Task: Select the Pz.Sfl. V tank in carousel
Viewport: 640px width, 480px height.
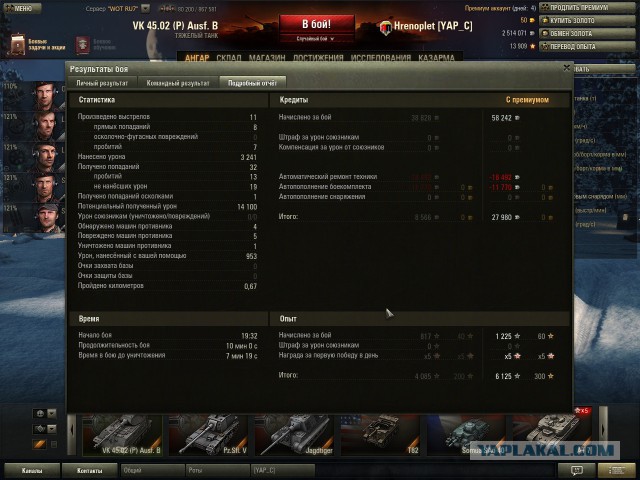Action: (x=209, y=435)
